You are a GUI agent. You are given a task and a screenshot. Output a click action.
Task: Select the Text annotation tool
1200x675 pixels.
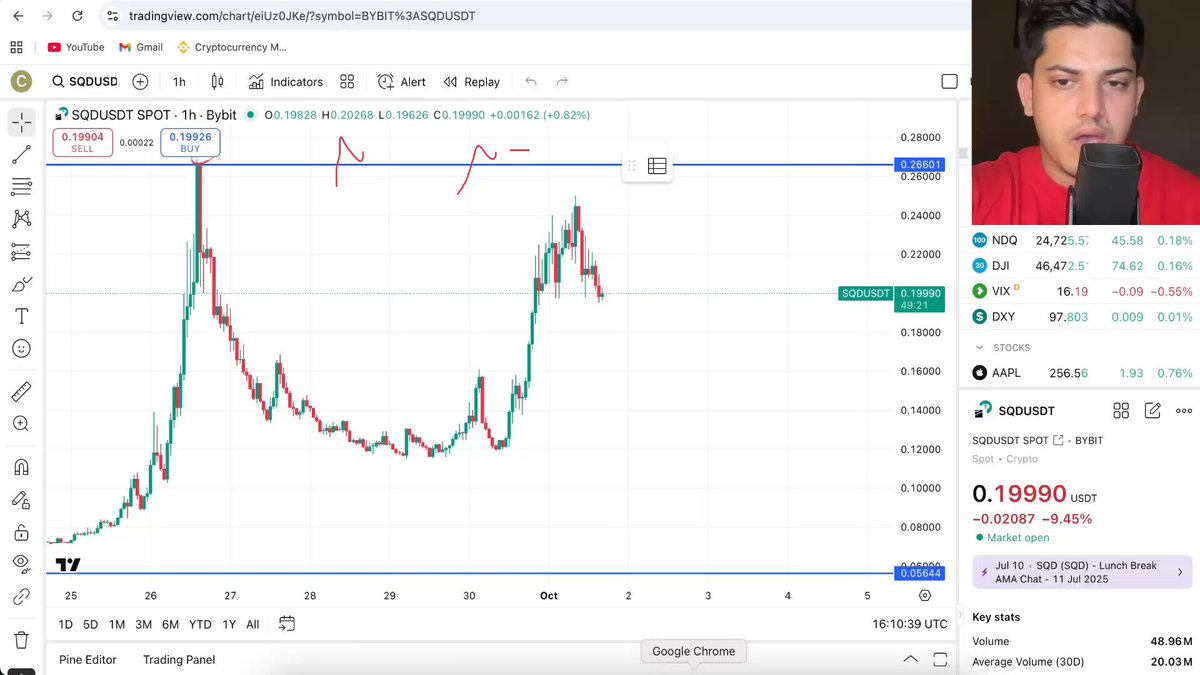[x=21, y=316]
